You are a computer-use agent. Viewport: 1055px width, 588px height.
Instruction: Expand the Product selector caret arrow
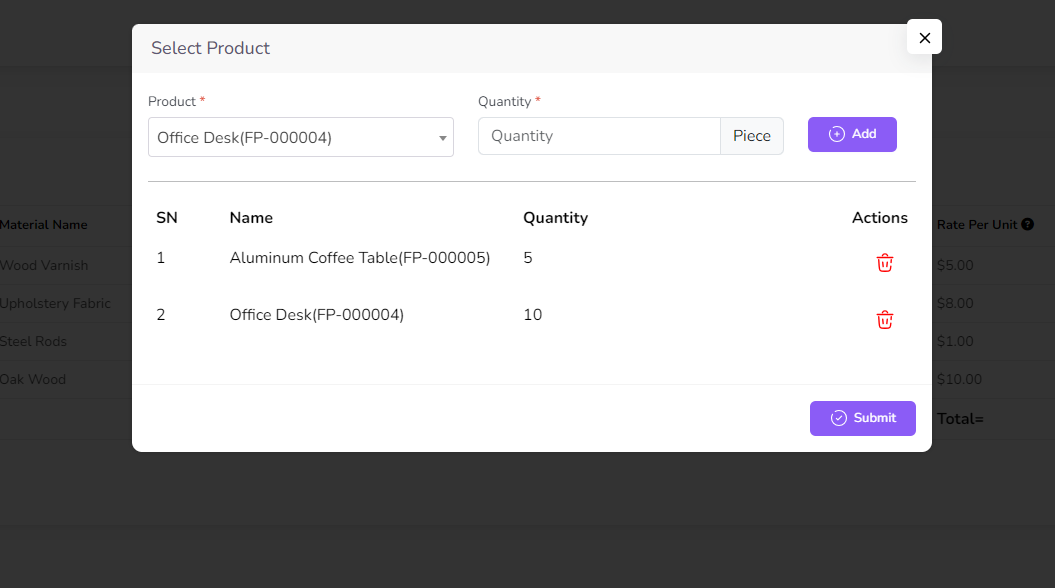pyautogui.click(x=442, y=138)
